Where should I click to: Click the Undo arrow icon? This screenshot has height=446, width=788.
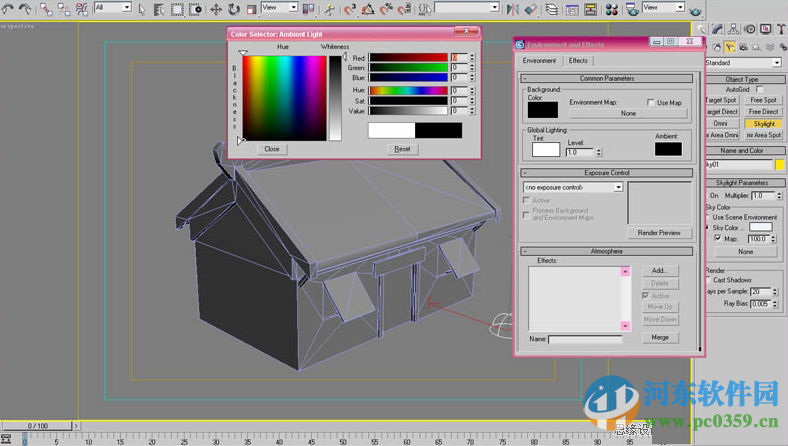[7, 9]
